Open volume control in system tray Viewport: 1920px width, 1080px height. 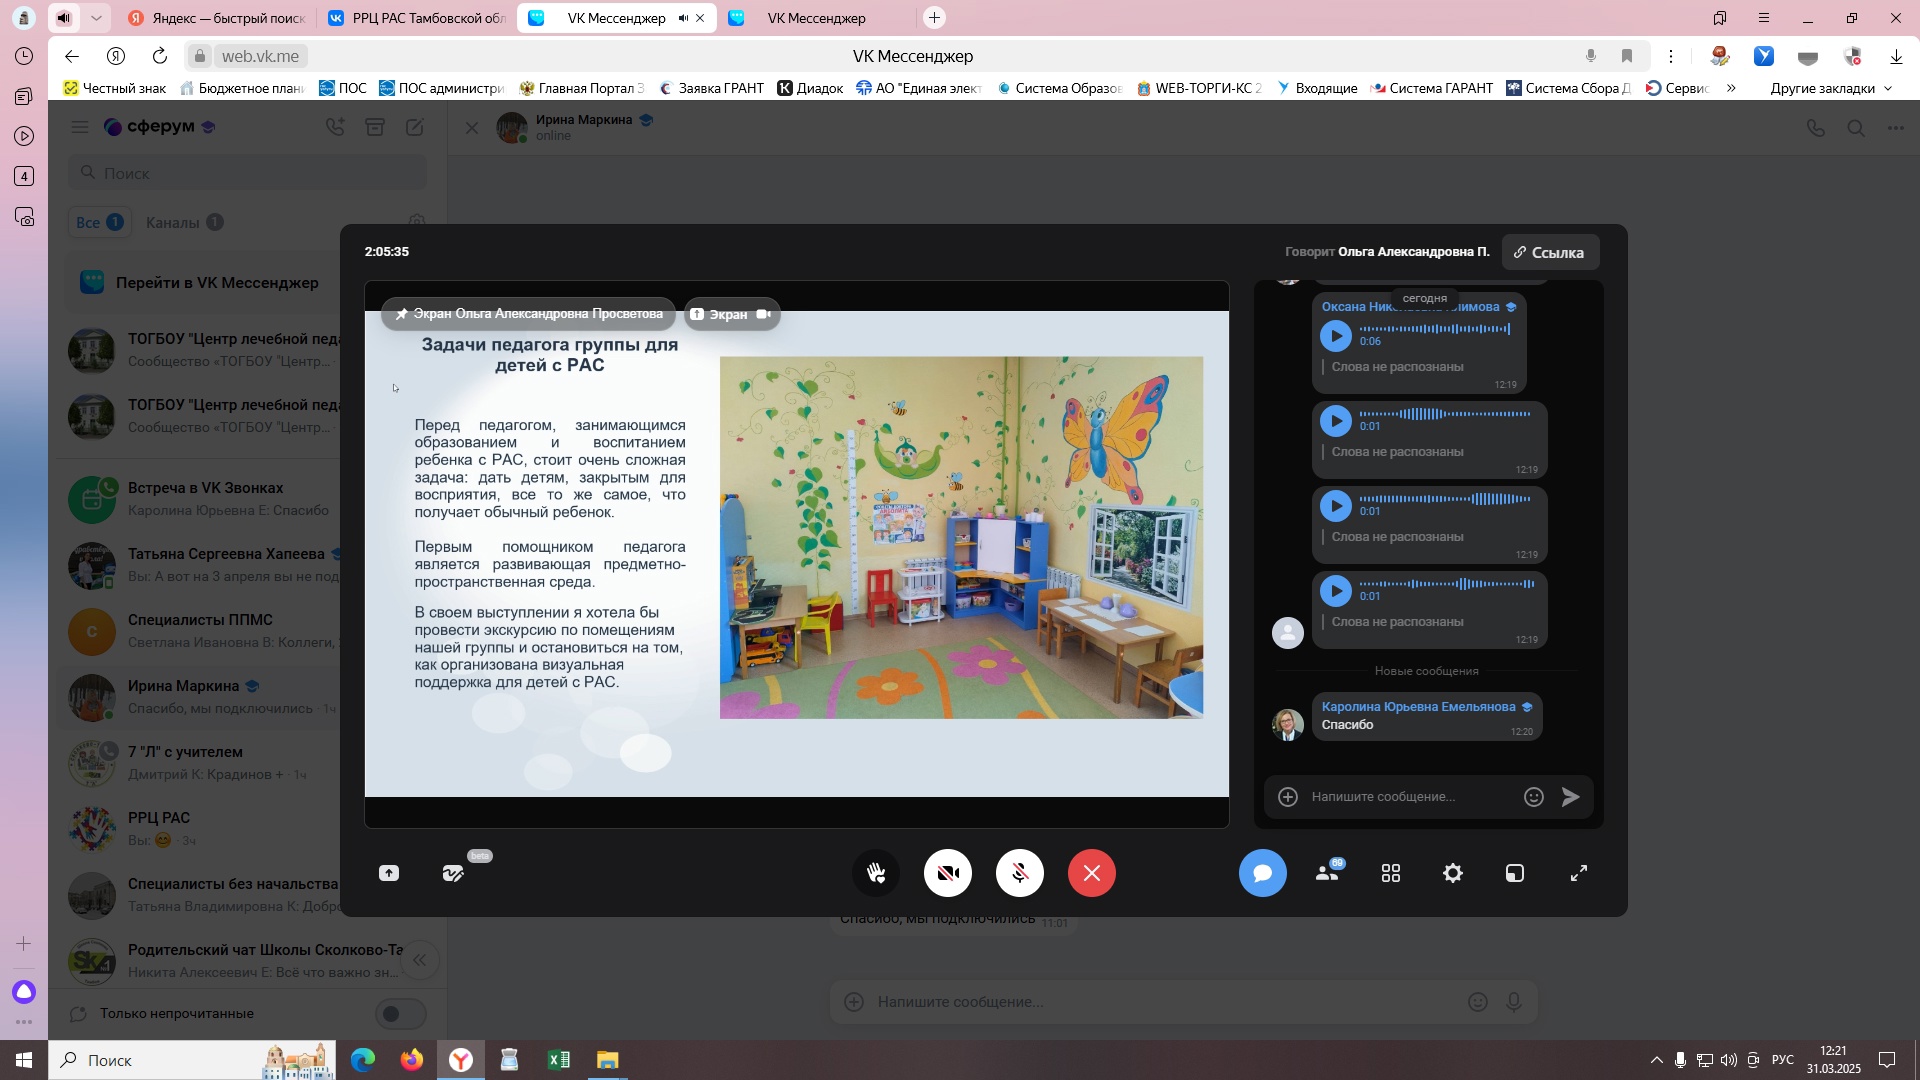tap(1729, 1060)
